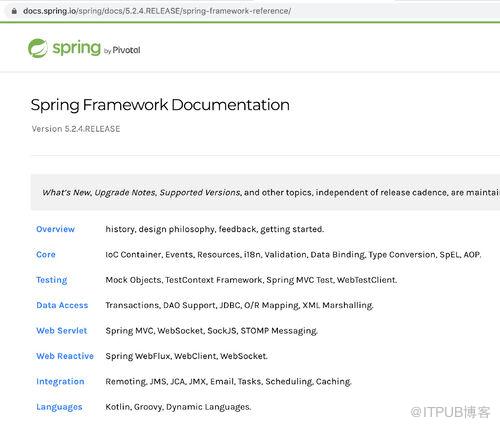Open the Web Reactive link

tap(65, 356)
